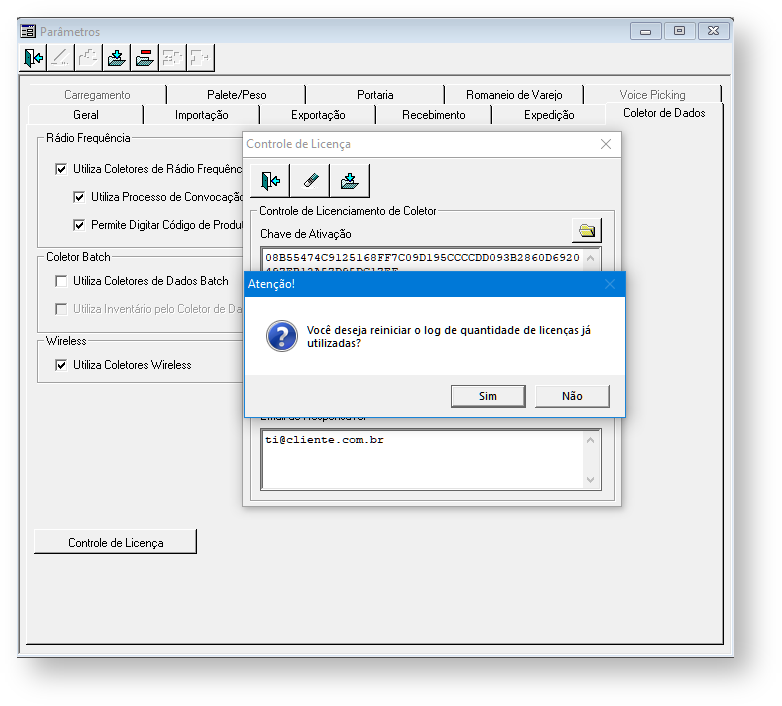The height and width of the screenshot is (706, 782).
Task: Click the exit door icon in Parâmetros toolbar
Action: [x=33, y=58]
